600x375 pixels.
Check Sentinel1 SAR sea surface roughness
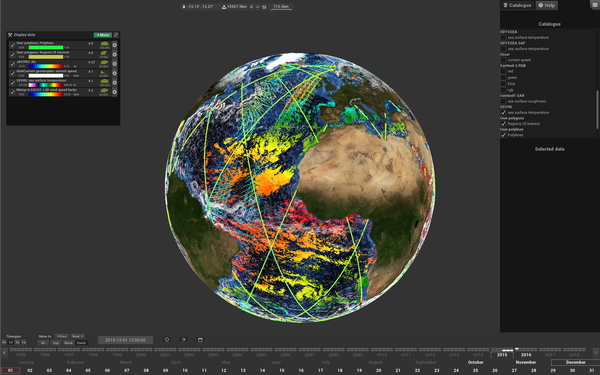pyautogui.click(x=503, y=101)
